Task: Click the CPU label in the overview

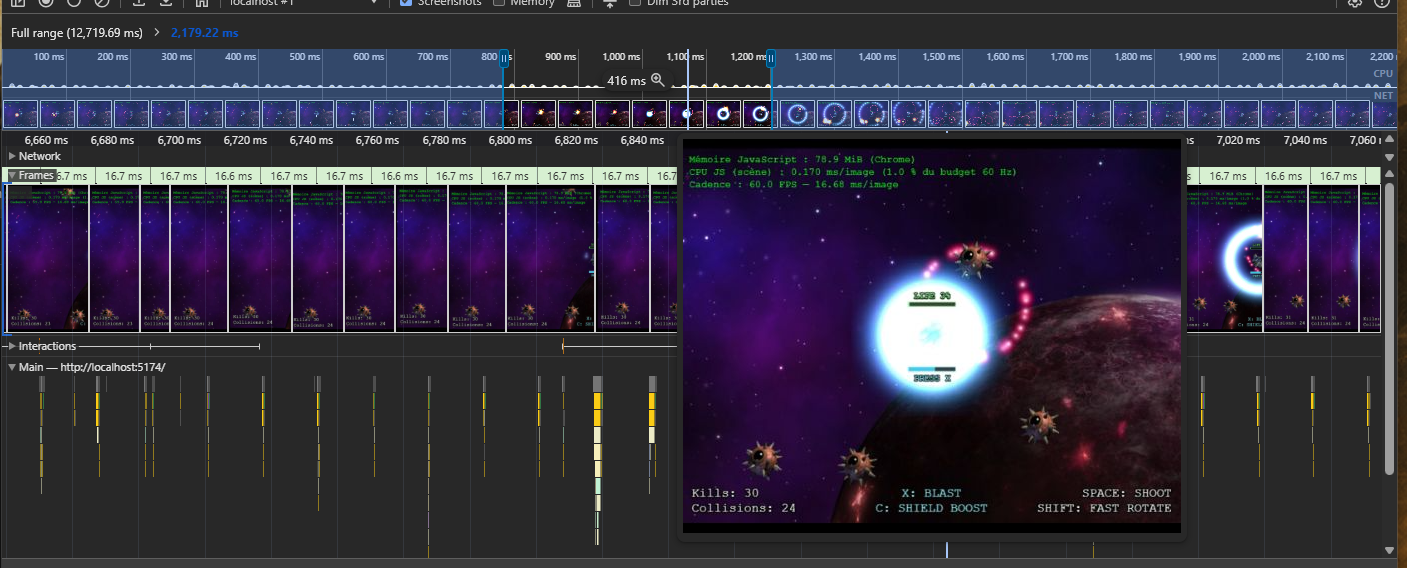Action: tap(1383, 74)
